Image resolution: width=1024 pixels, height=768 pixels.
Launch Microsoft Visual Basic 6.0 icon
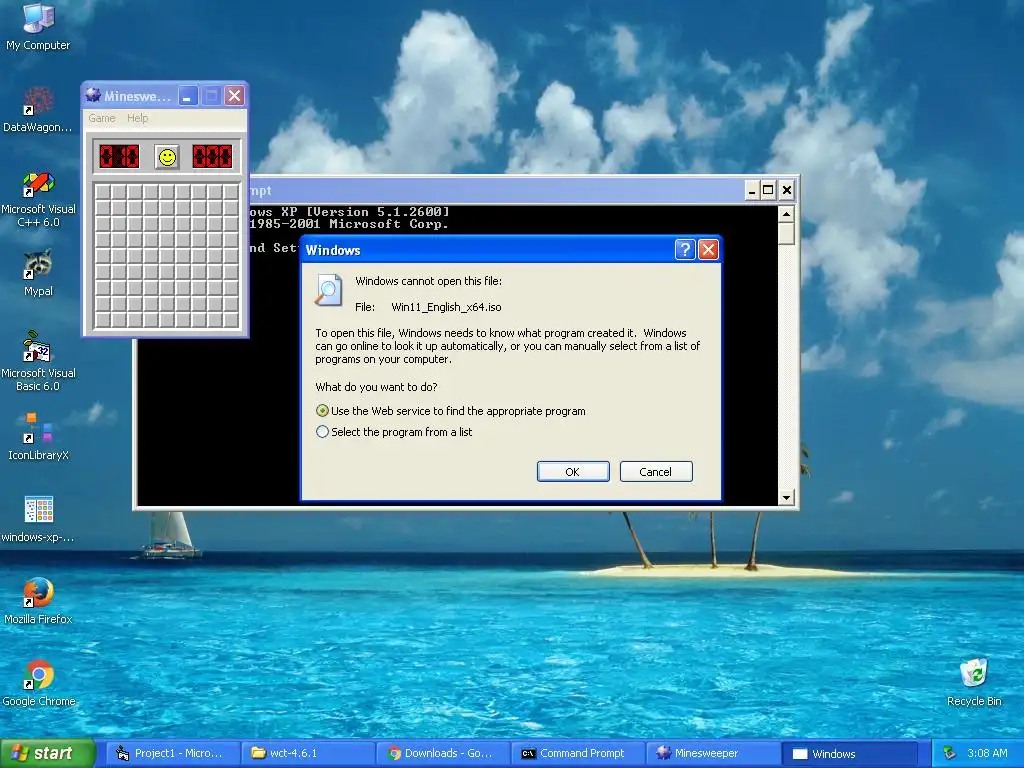click(38, 361)
